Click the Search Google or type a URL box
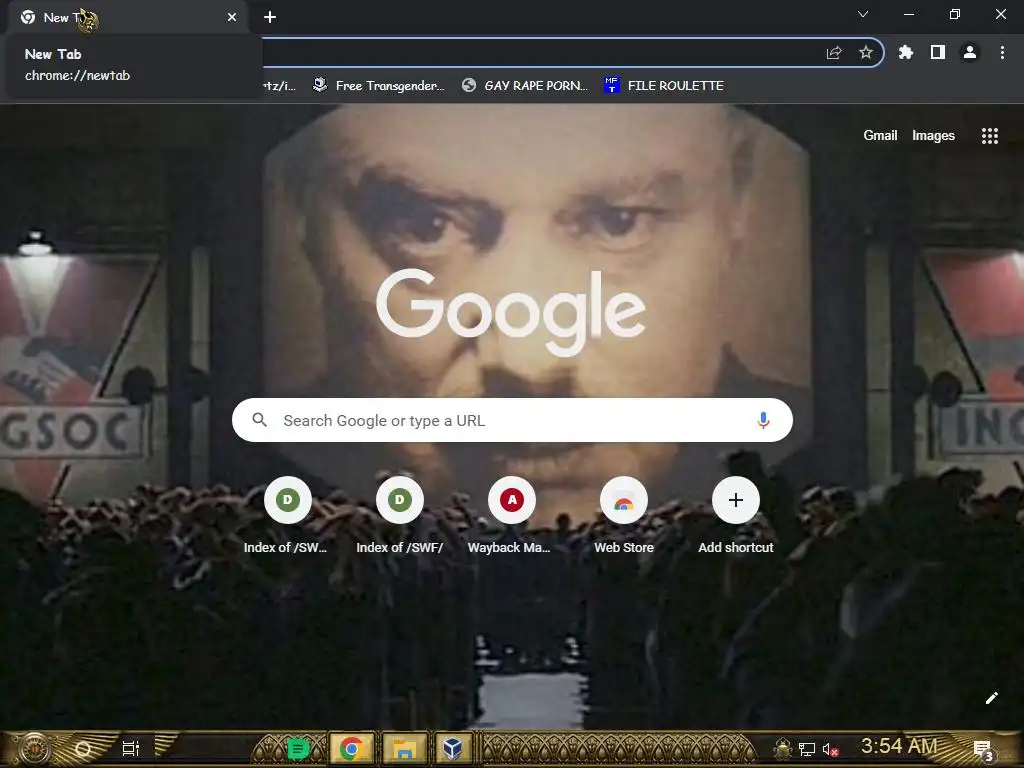This screenshot has width=1024, height=768. 512,420
